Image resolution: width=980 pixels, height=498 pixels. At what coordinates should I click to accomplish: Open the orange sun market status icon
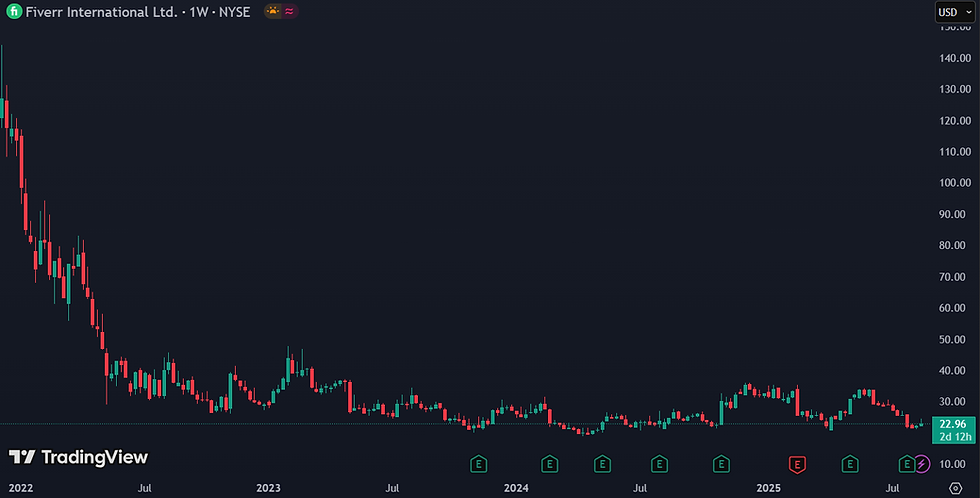click(x=272, y=11)
